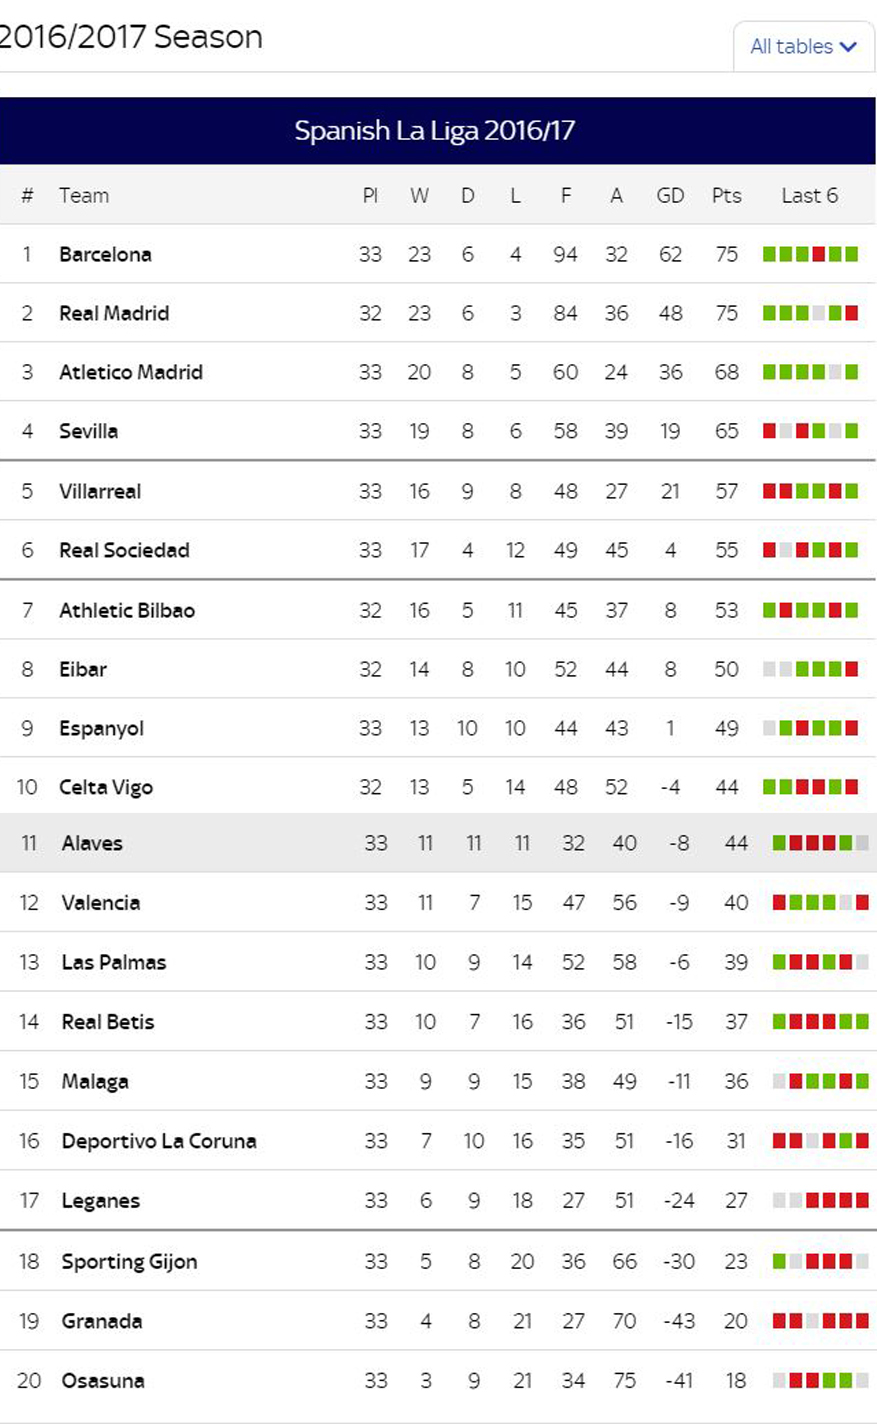Select Atletico Madrid in the table
The width and height of the screenshot is (877, 1424).
click(131, 372)
